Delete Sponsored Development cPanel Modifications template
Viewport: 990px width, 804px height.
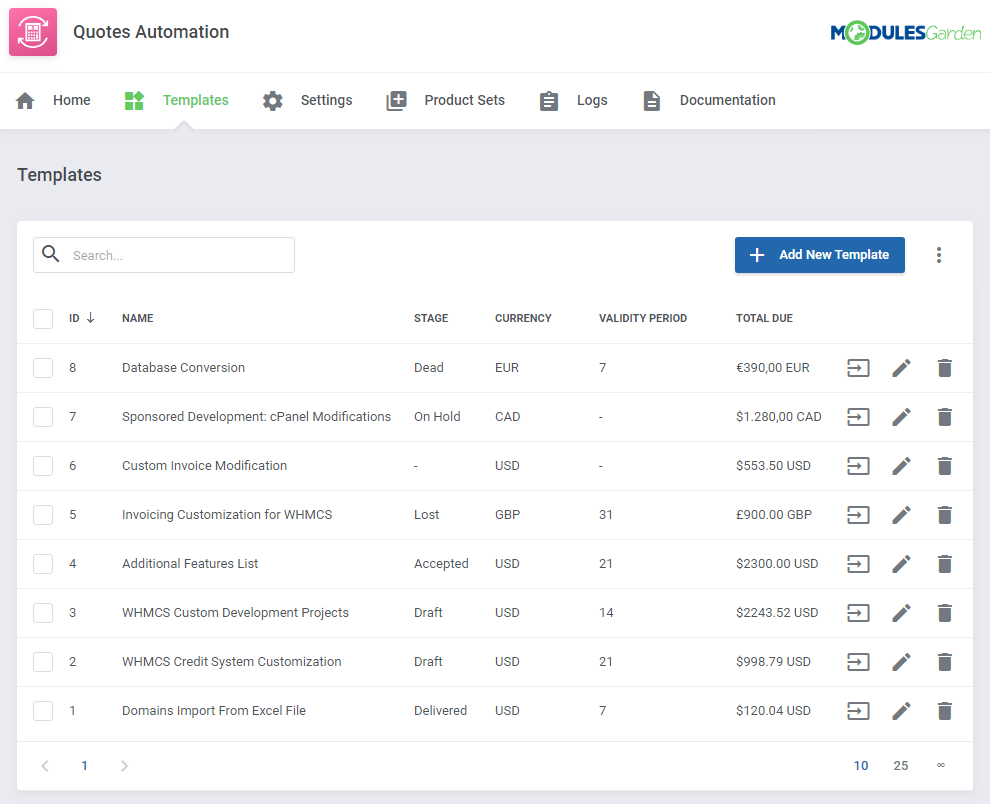[945, 417]
